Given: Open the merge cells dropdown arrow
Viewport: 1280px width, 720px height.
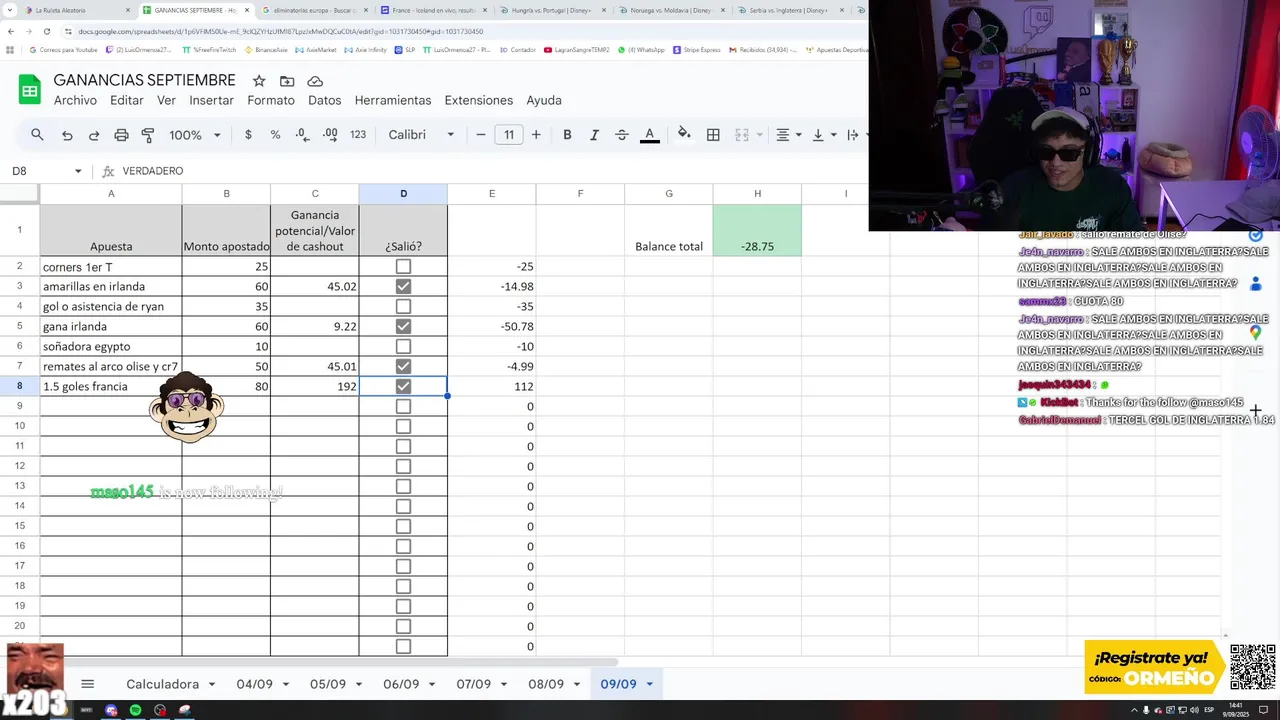Looking at the screenshot, I should [x=759, y=135].
